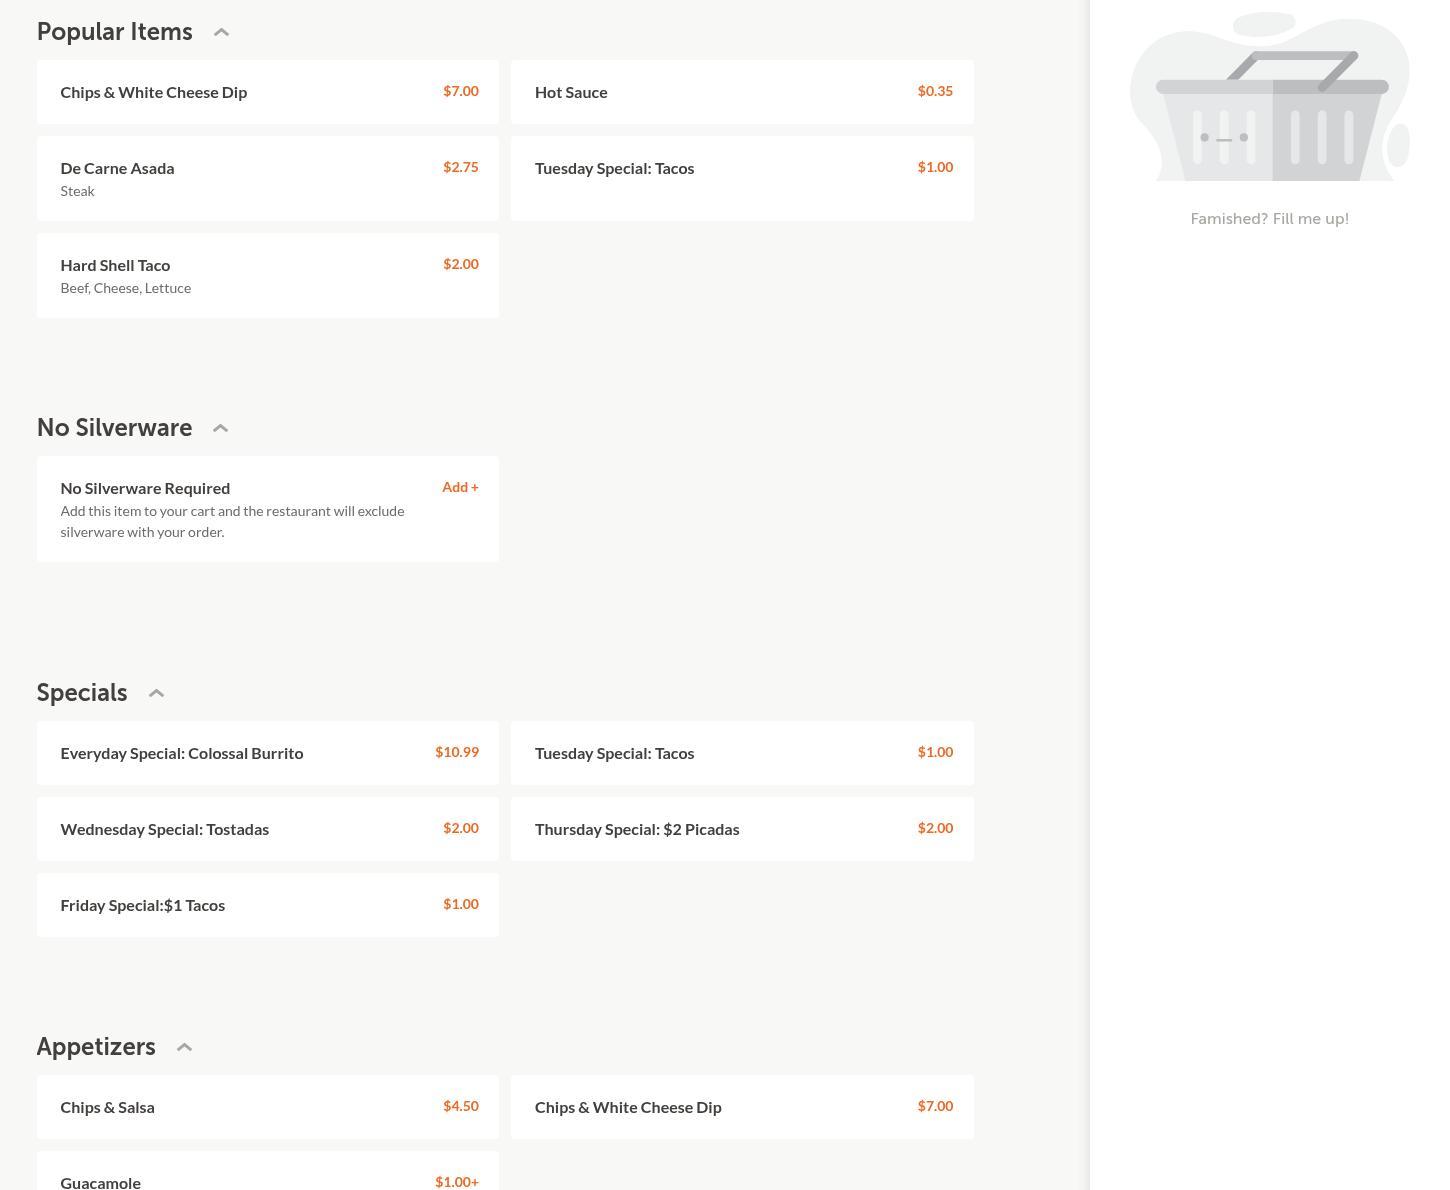Viewport: 1450px width, 1190px height.
Task: Choose the Hot Sauce item
Action: (742, 92)
